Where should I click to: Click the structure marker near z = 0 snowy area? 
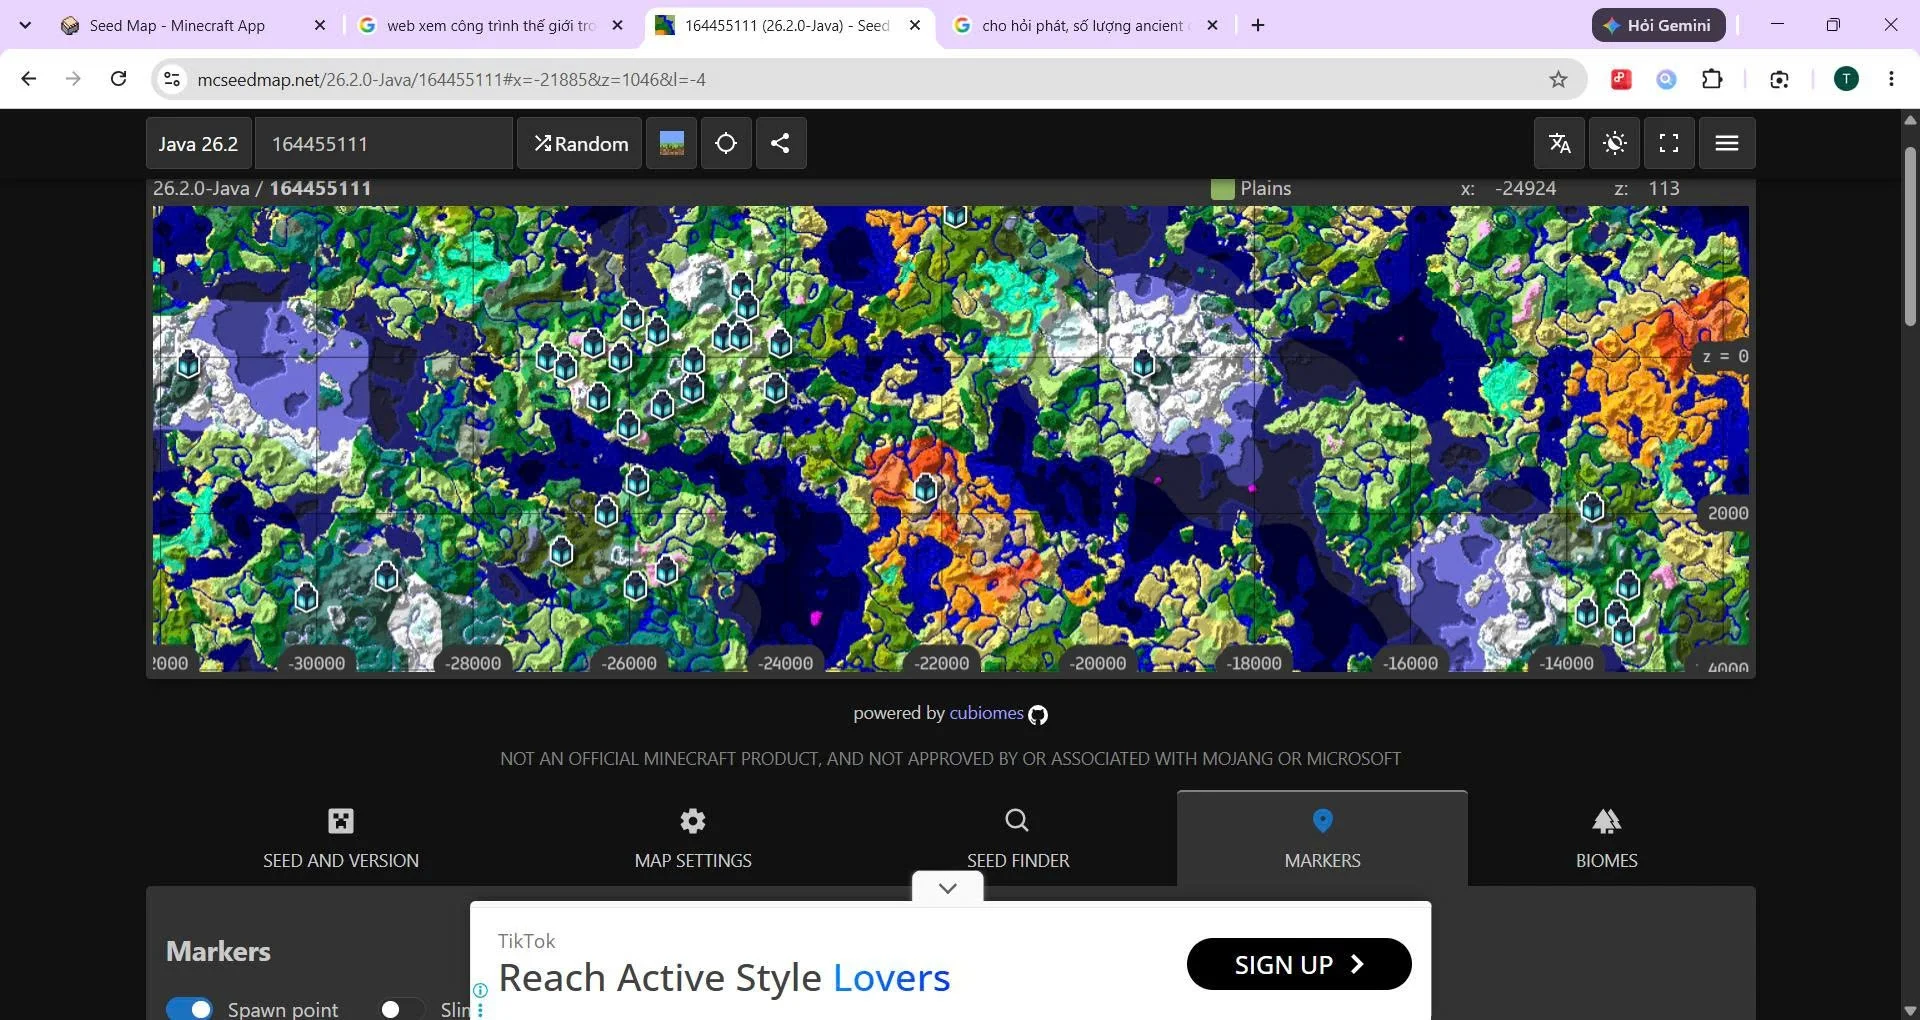pyautogui.click(x=1144, y=364)
